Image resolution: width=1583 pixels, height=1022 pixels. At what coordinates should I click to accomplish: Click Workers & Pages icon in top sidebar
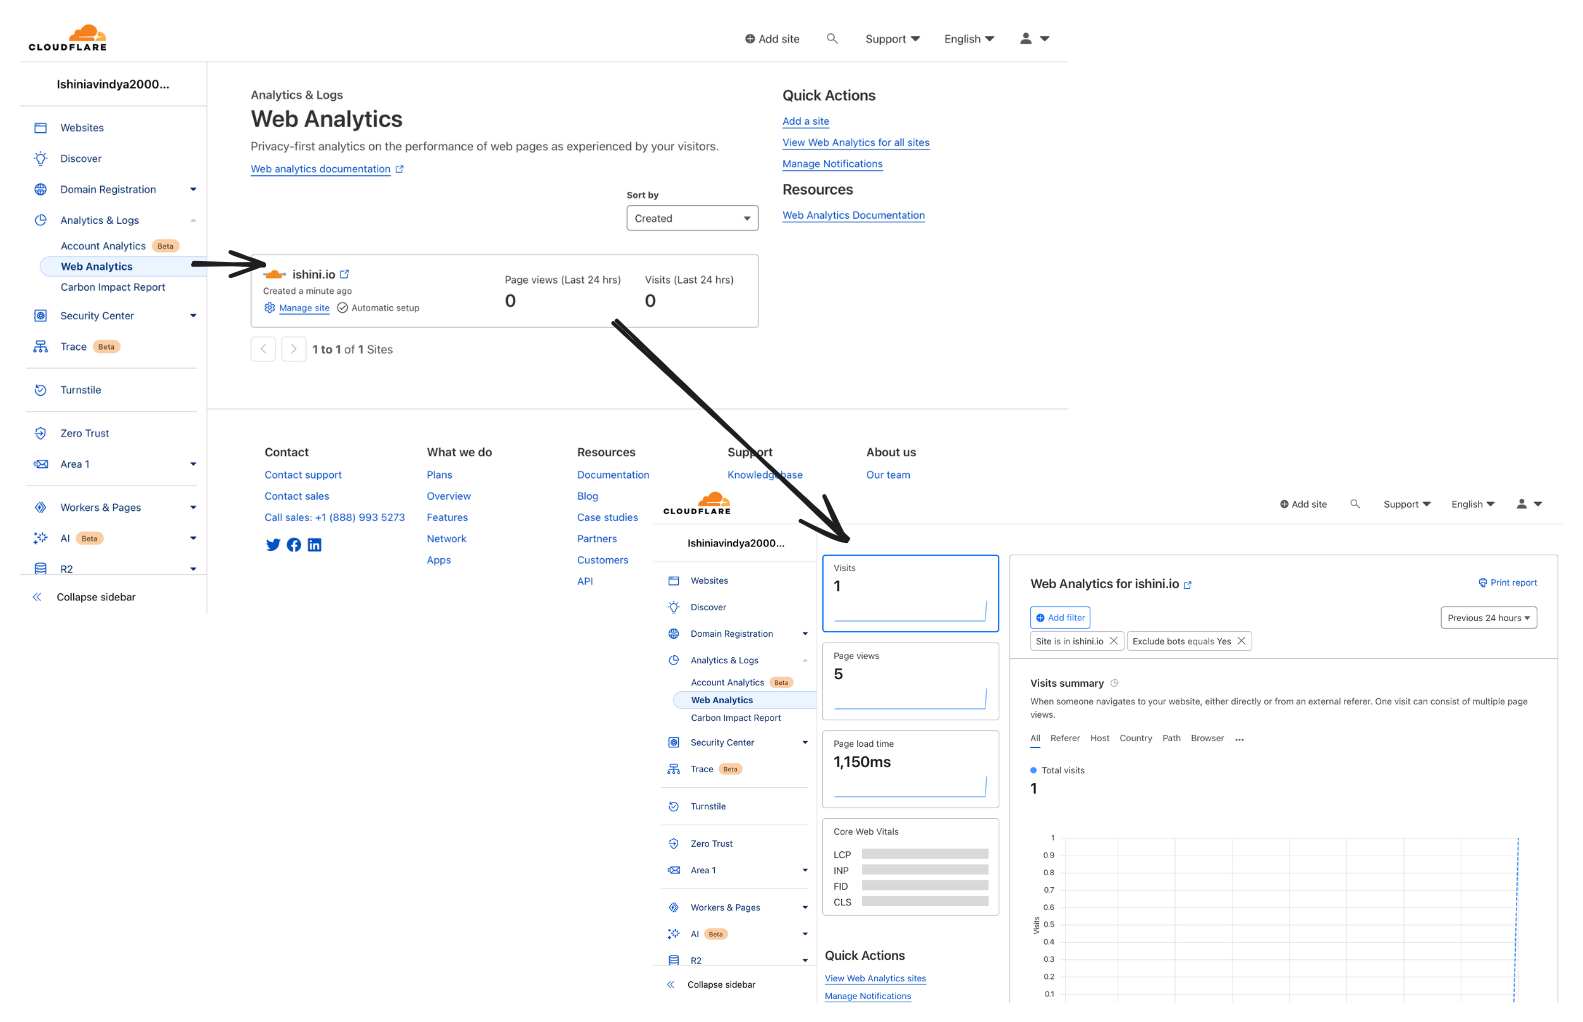[41, 508]
